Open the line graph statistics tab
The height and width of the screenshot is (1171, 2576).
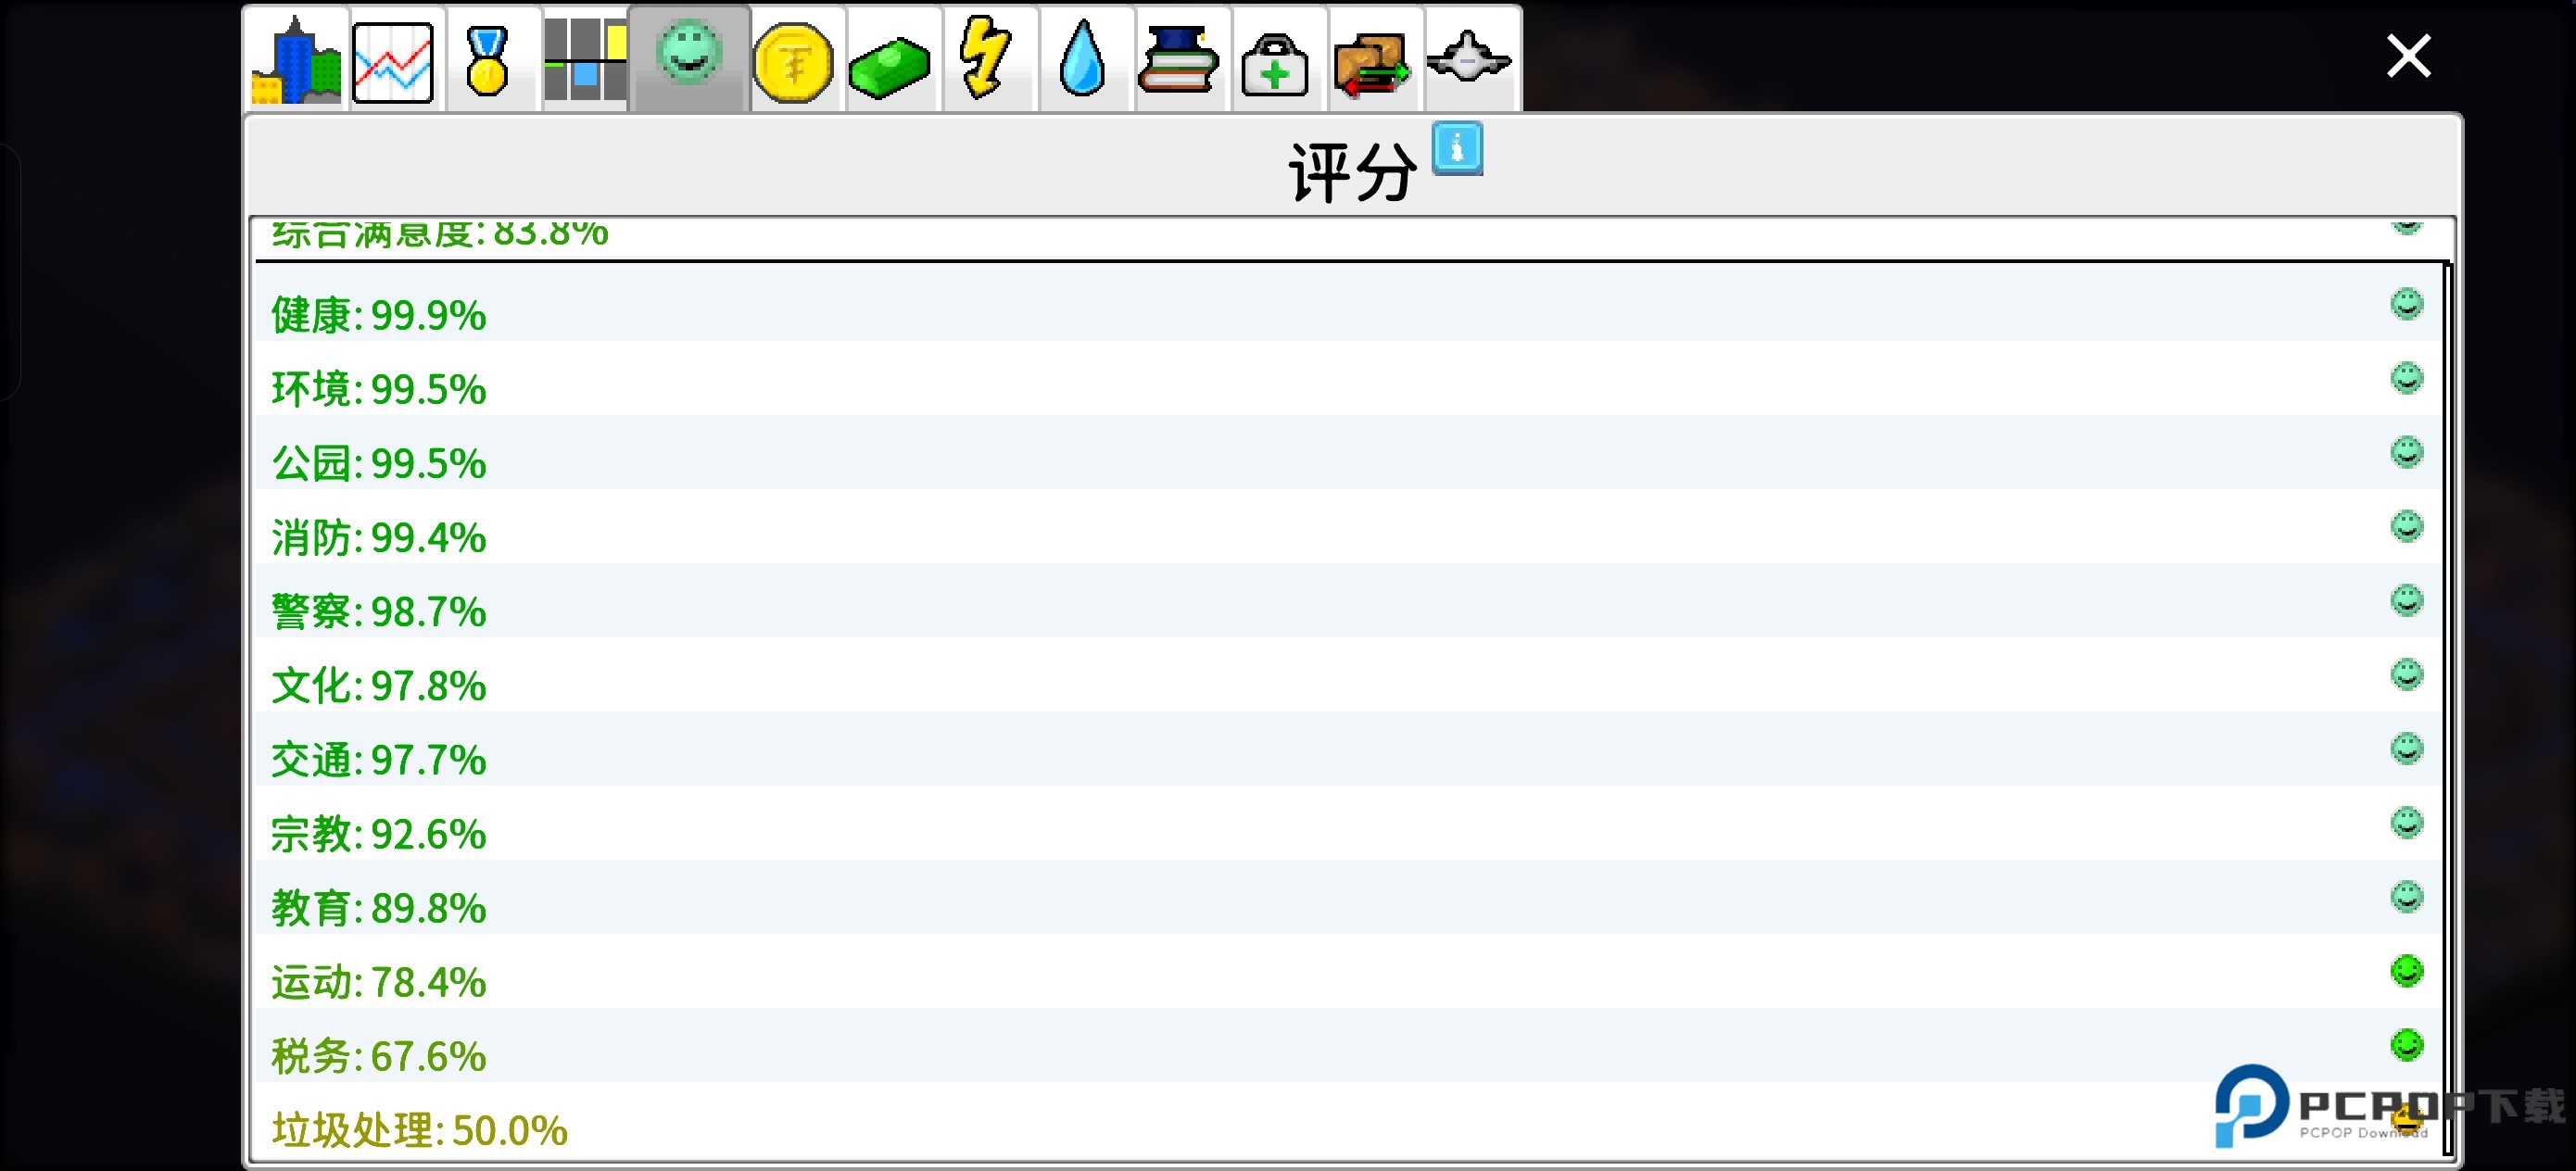coord(393,62)
